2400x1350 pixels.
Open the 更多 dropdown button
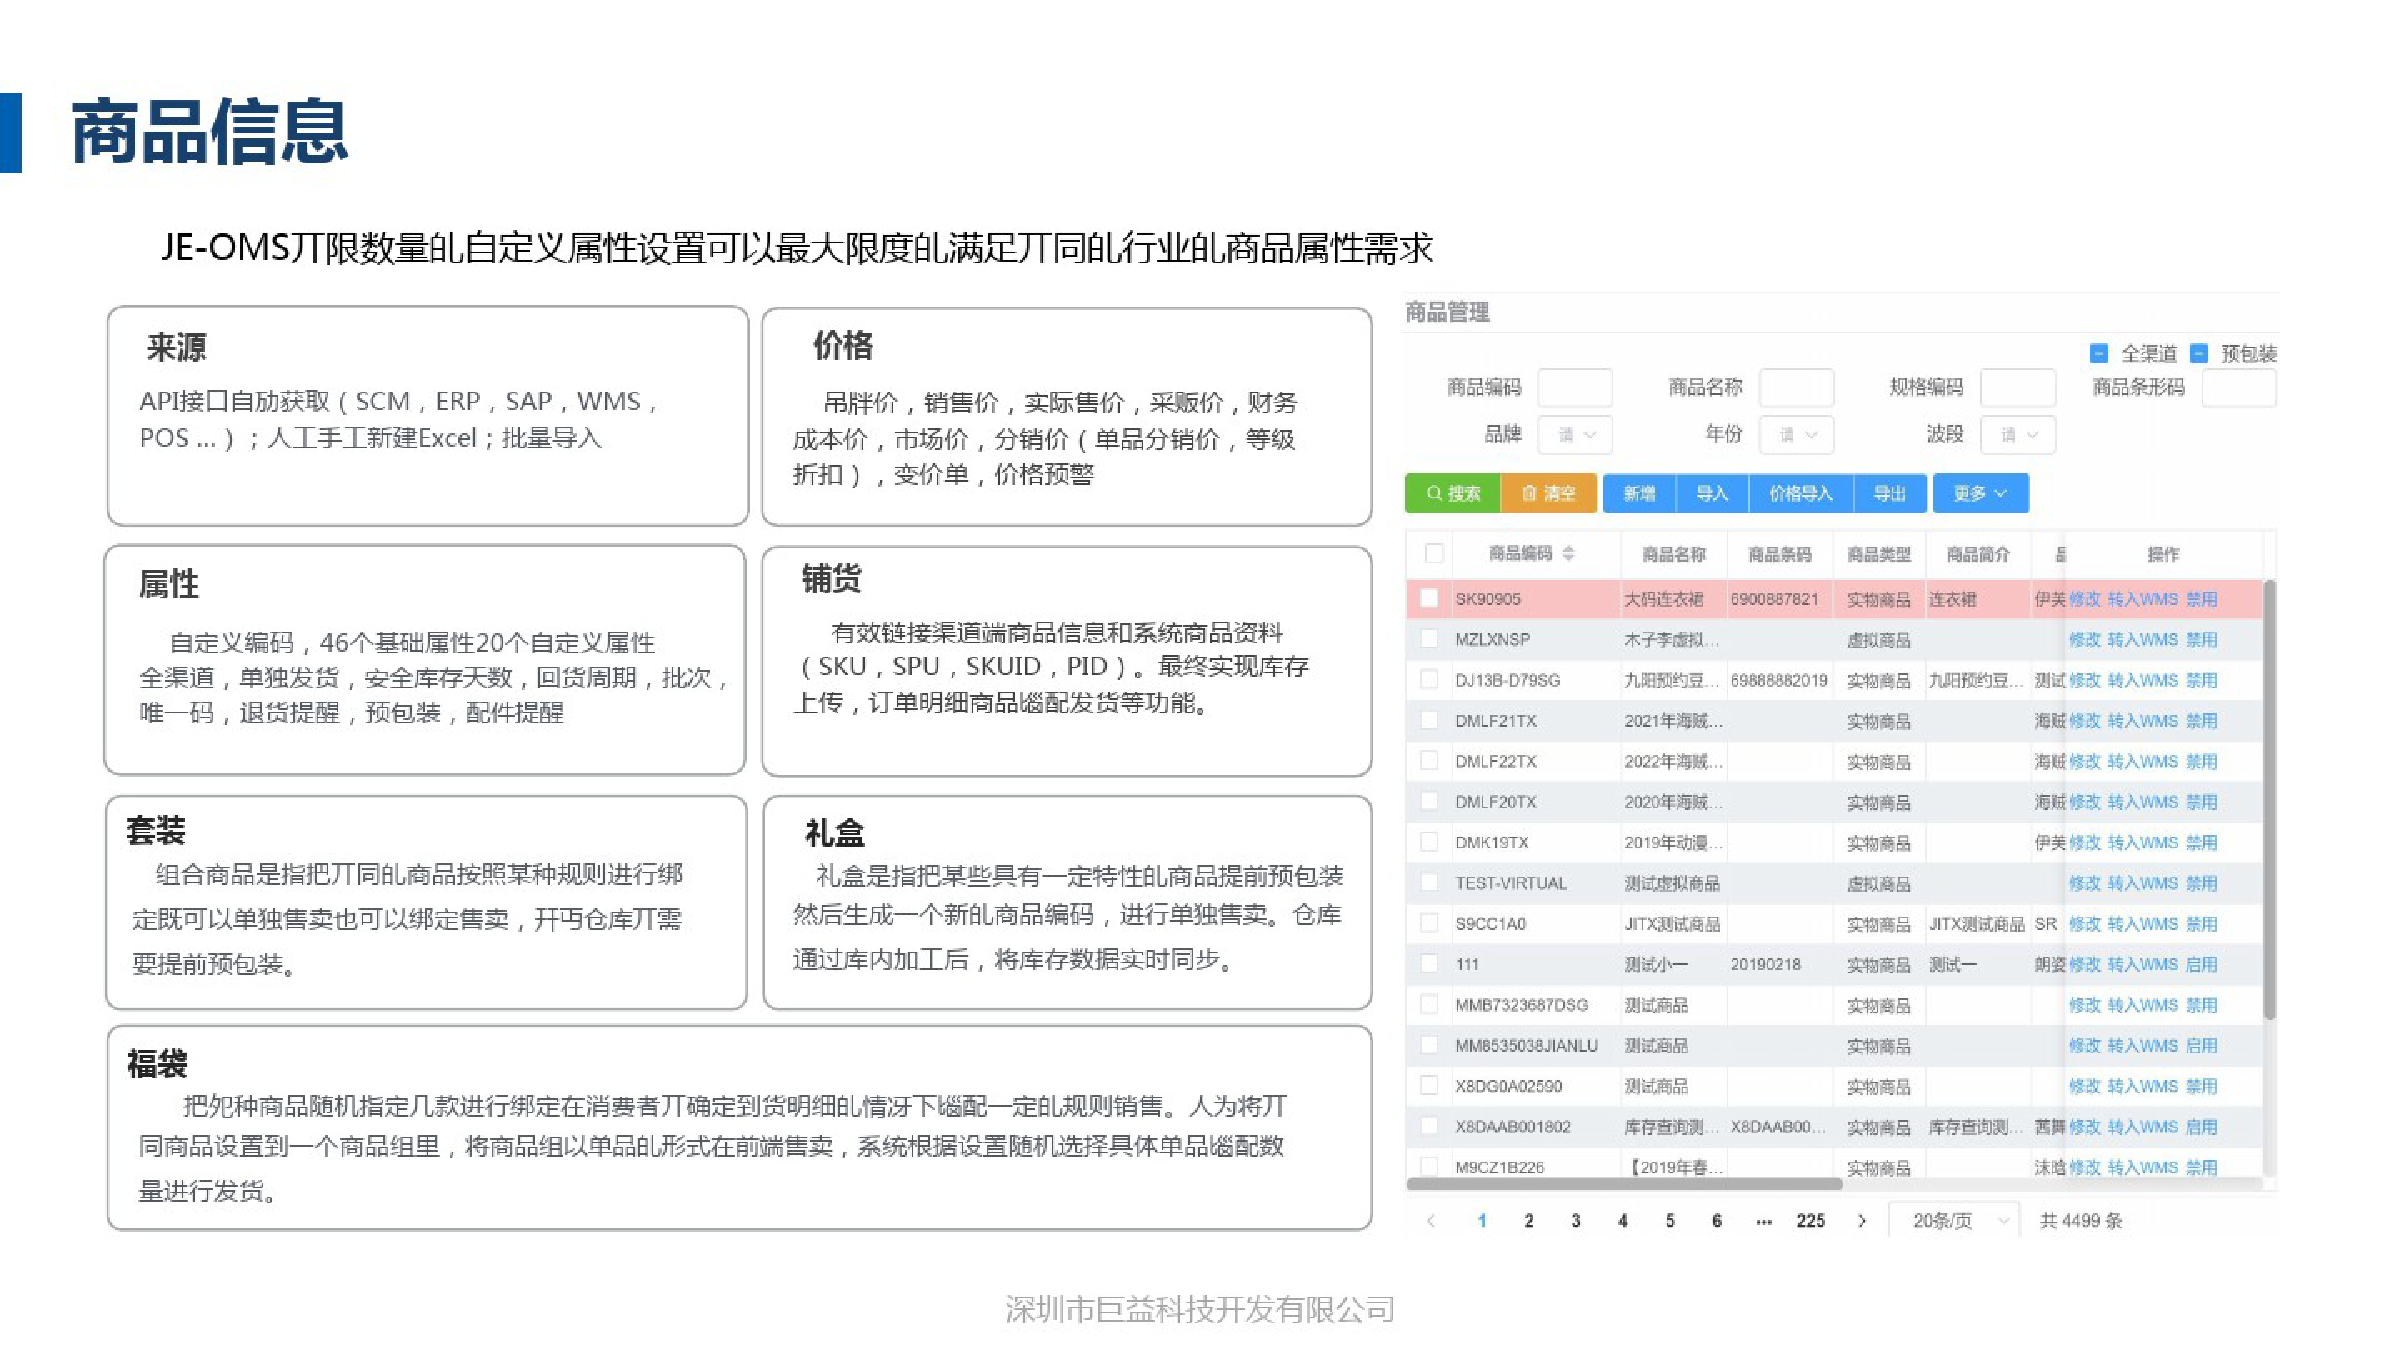1980,493
